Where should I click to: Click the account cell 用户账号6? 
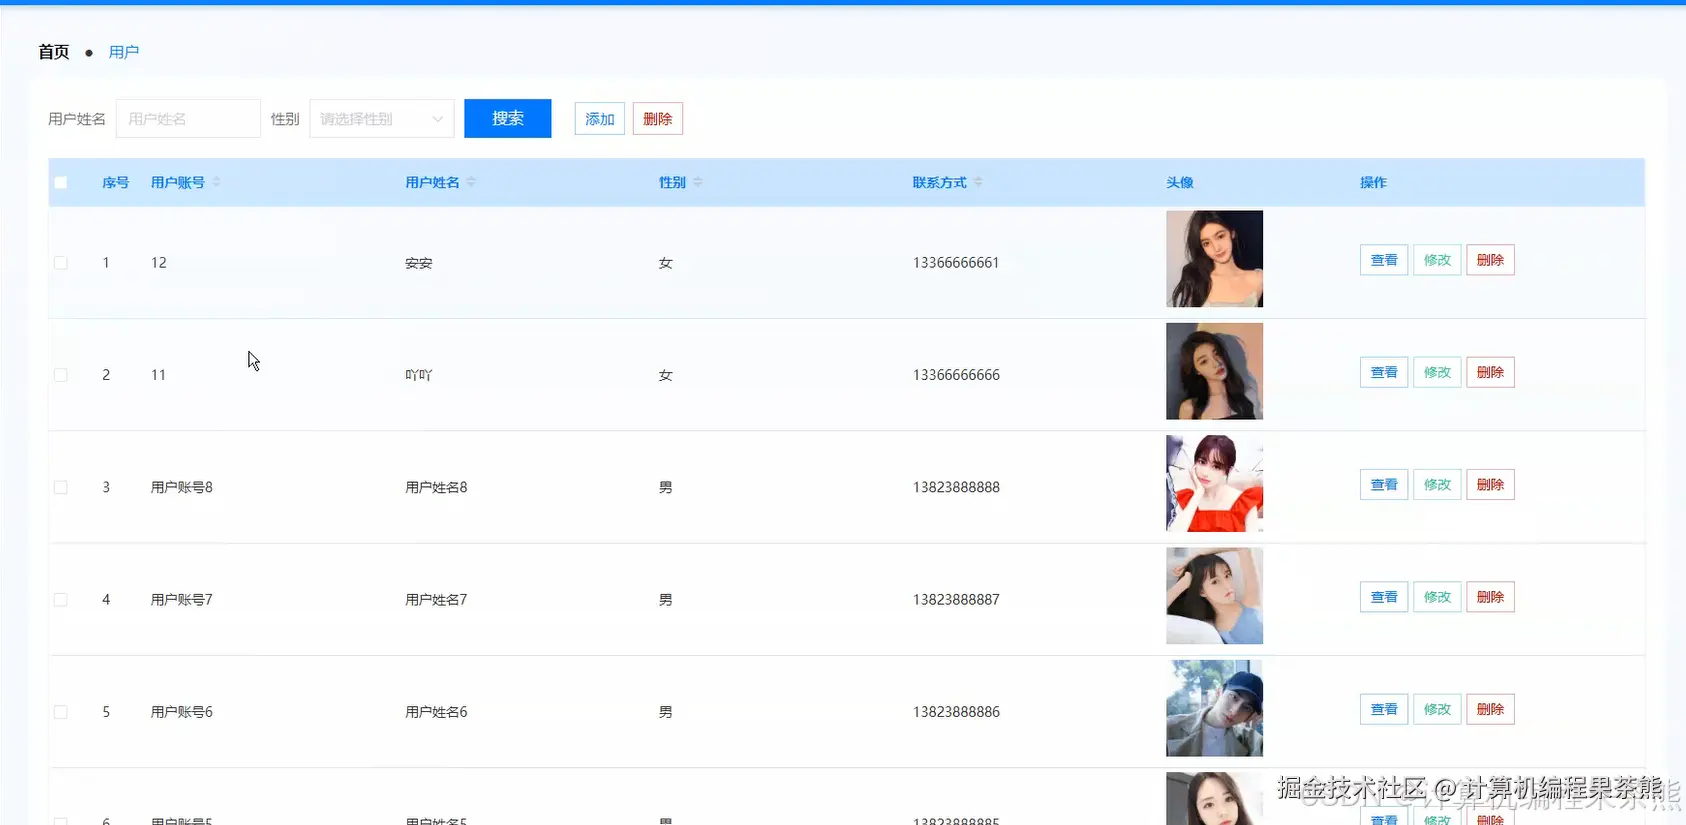182,712
